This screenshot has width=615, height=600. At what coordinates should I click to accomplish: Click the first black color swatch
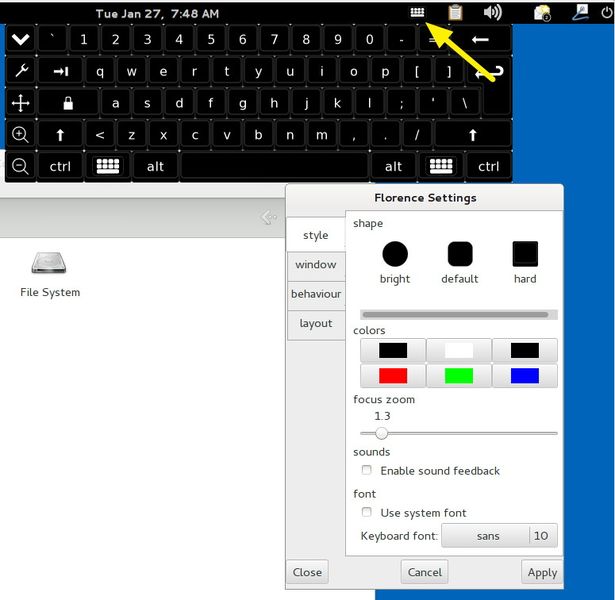click(393, 350)
